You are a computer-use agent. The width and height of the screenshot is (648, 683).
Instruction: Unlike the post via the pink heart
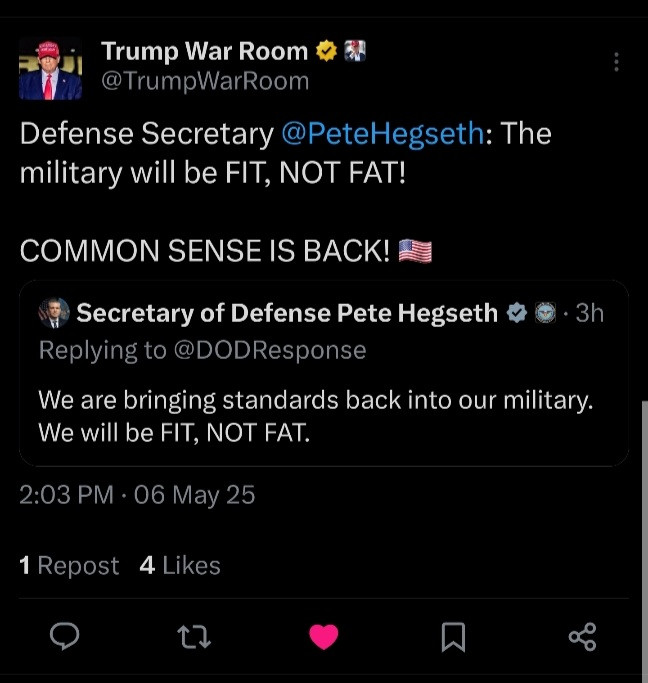(x=323, y=636)
